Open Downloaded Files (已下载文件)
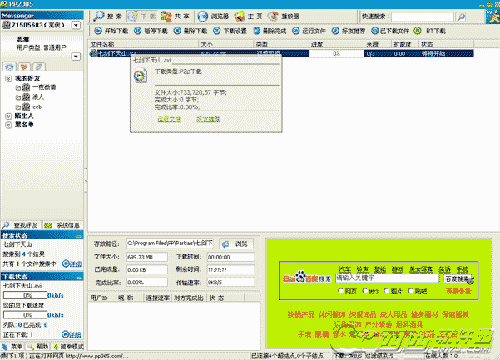This screenshot has height=360, width=500. tap(390, 31)
